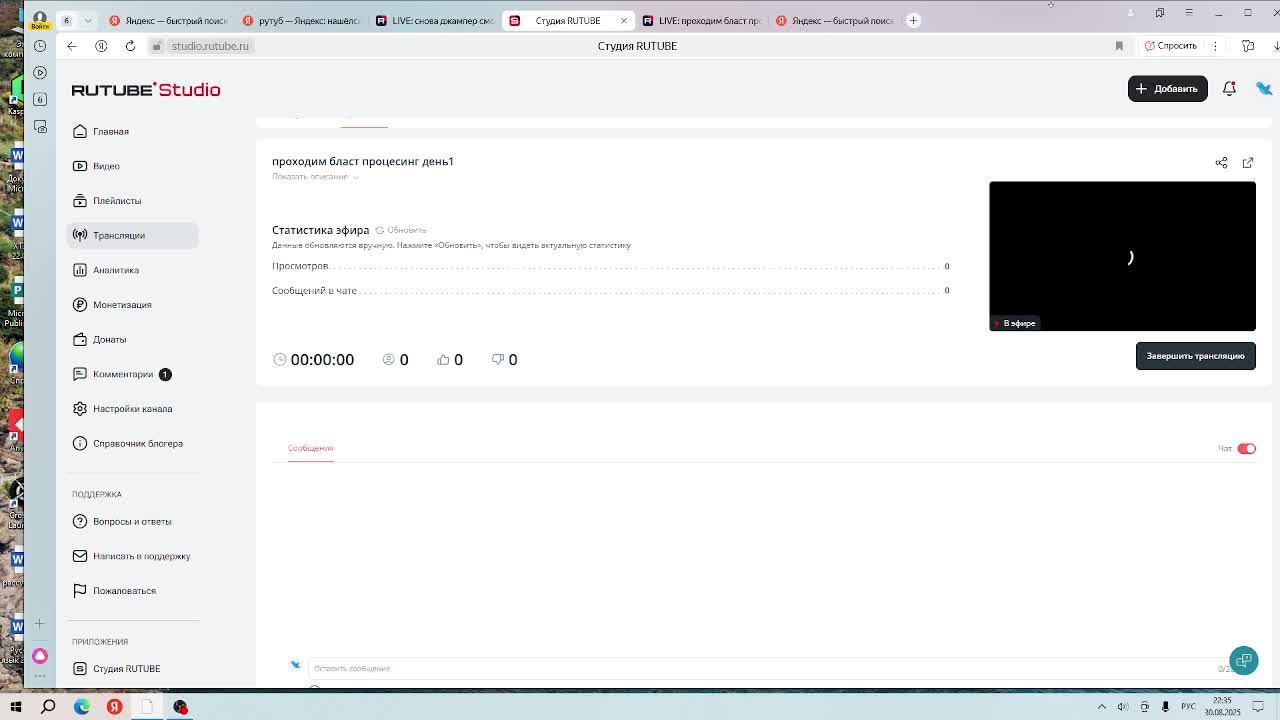The height and width of the screenshot is (720, 1280).
Task: Switch to 'LIVE: проходим бласт' tab
Action: tap(701, 20)
